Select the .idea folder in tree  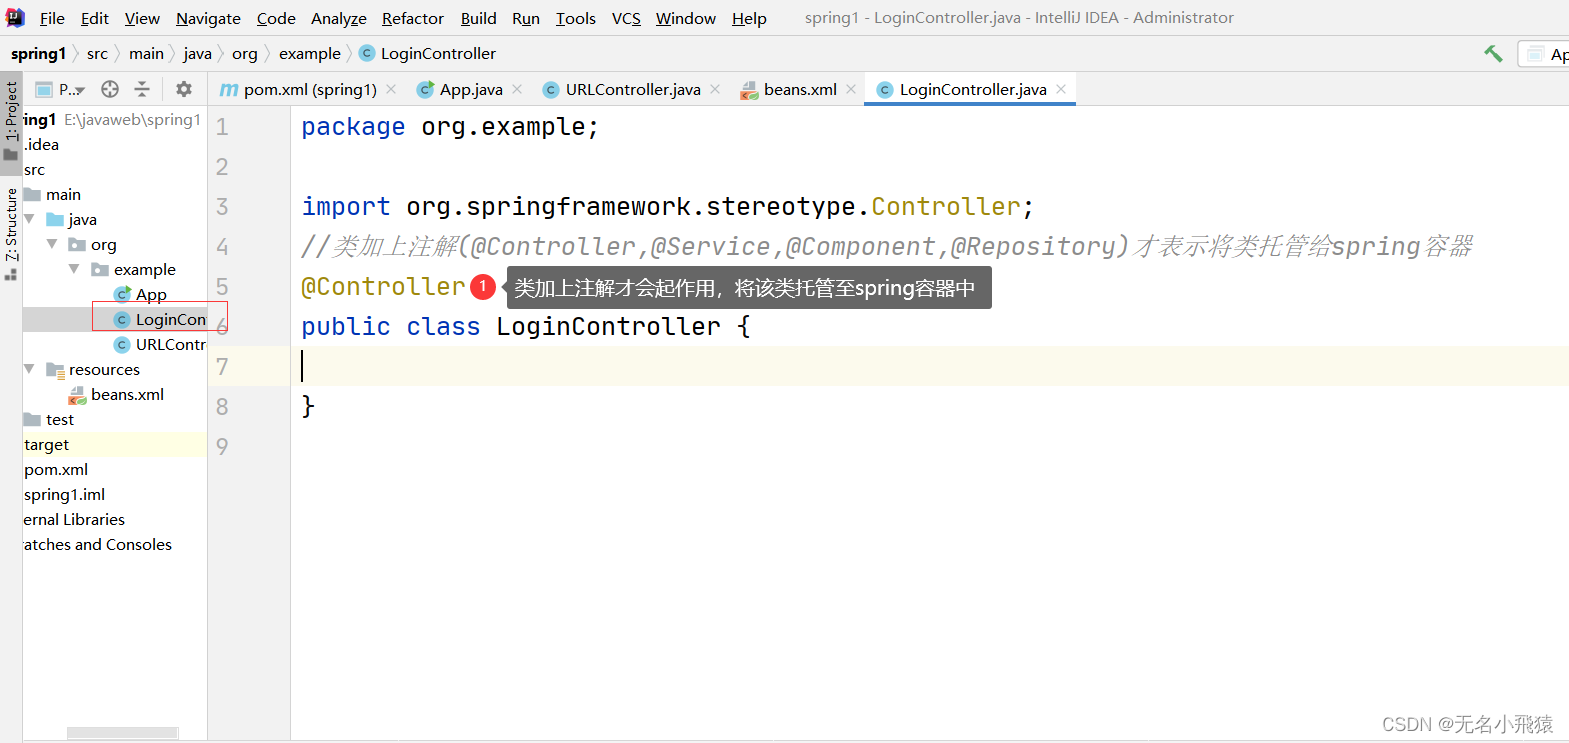41,144
